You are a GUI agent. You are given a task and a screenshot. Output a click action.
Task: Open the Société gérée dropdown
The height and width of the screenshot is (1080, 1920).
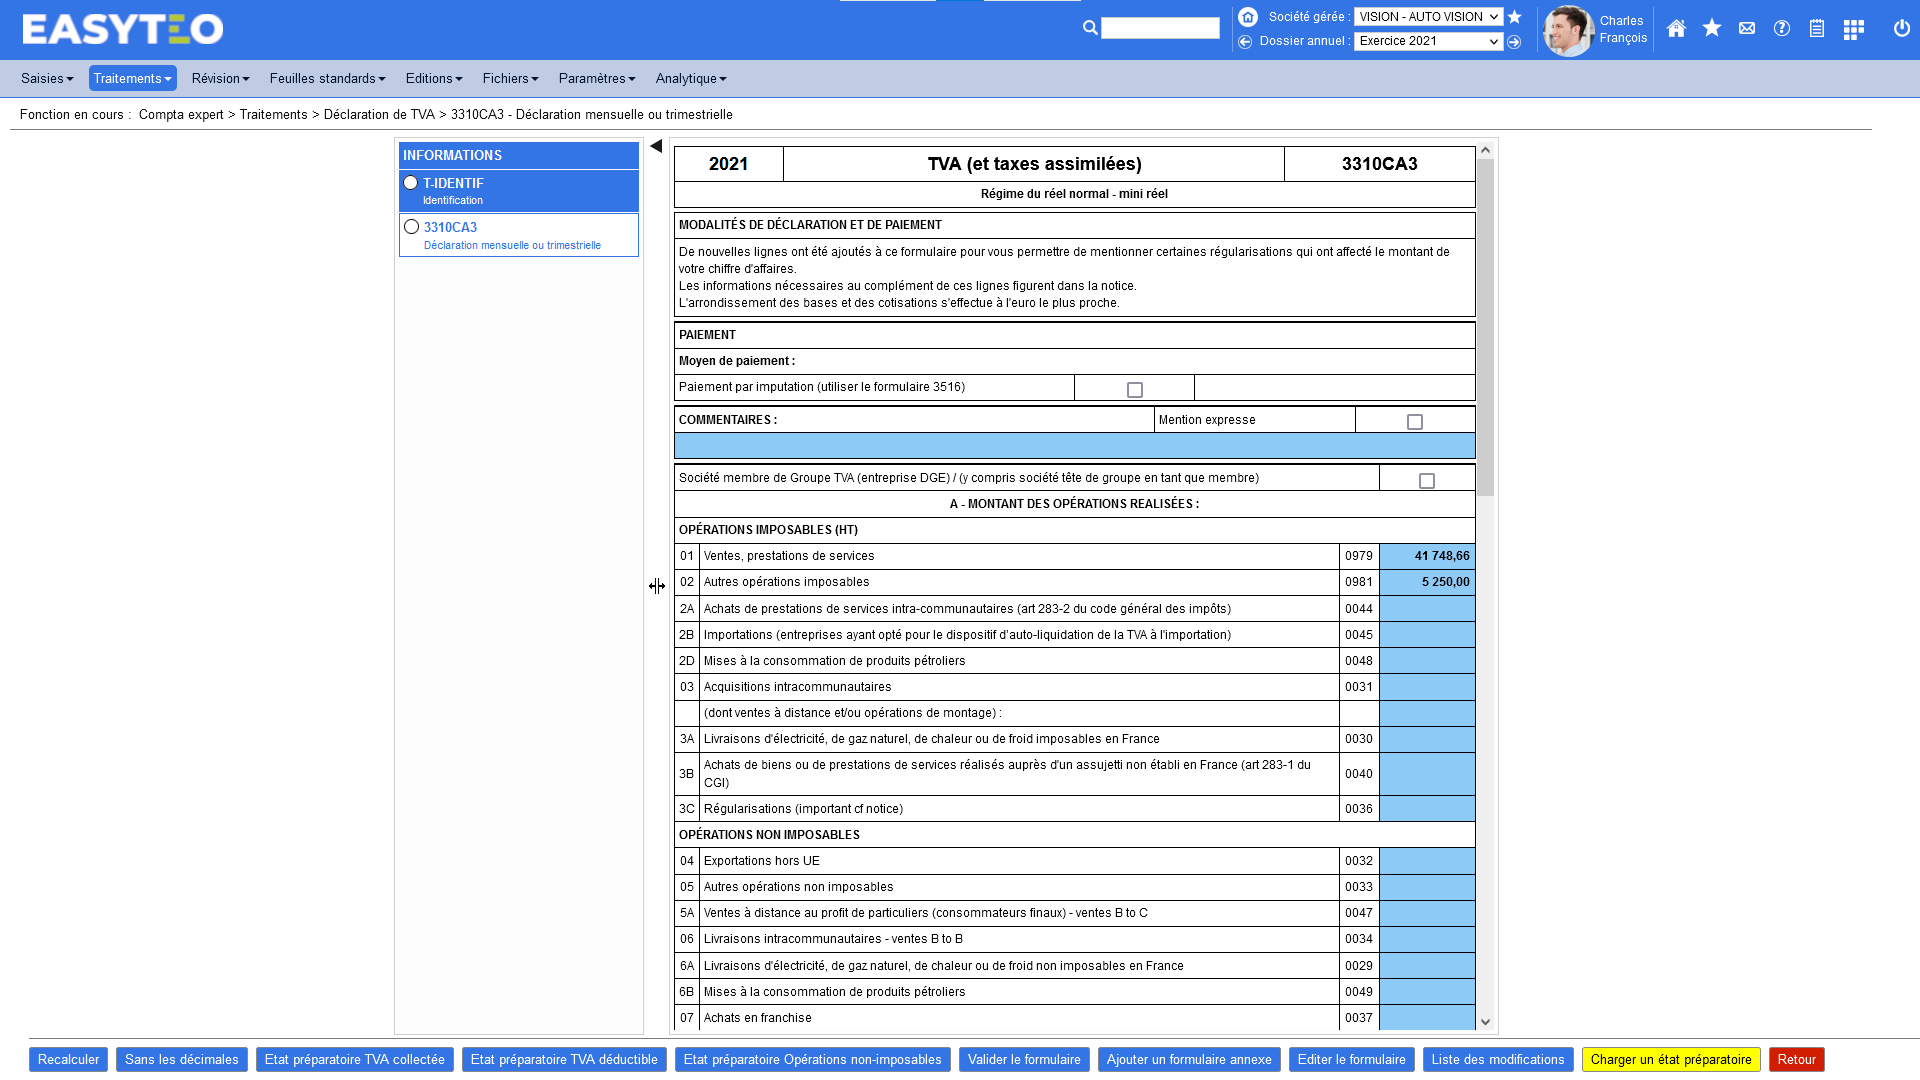(x=1427, y=17)
